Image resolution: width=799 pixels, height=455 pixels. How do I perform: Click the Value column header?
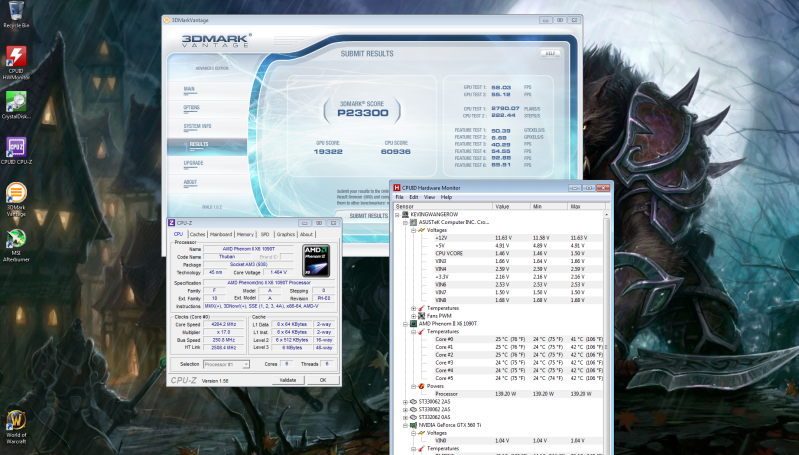tap(511, 206)
